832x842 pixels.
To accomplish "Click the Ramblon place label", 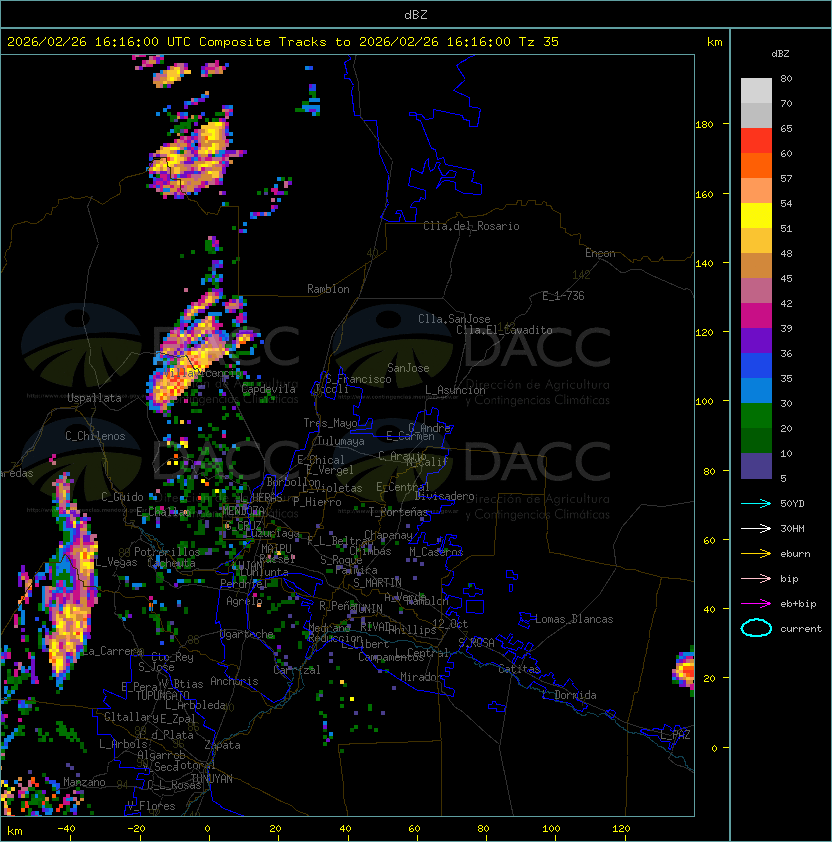I will click(x=328, y=289).
